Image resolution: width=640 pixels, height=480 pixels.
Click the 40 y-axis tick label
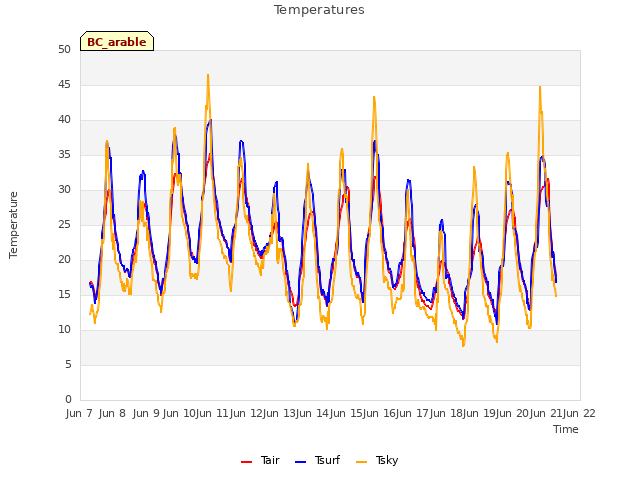[64, 120]
